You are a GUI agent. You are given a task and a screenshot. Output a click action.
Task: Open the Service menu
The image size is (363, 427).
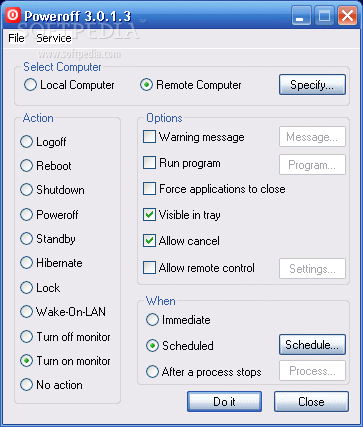[54, 38]
